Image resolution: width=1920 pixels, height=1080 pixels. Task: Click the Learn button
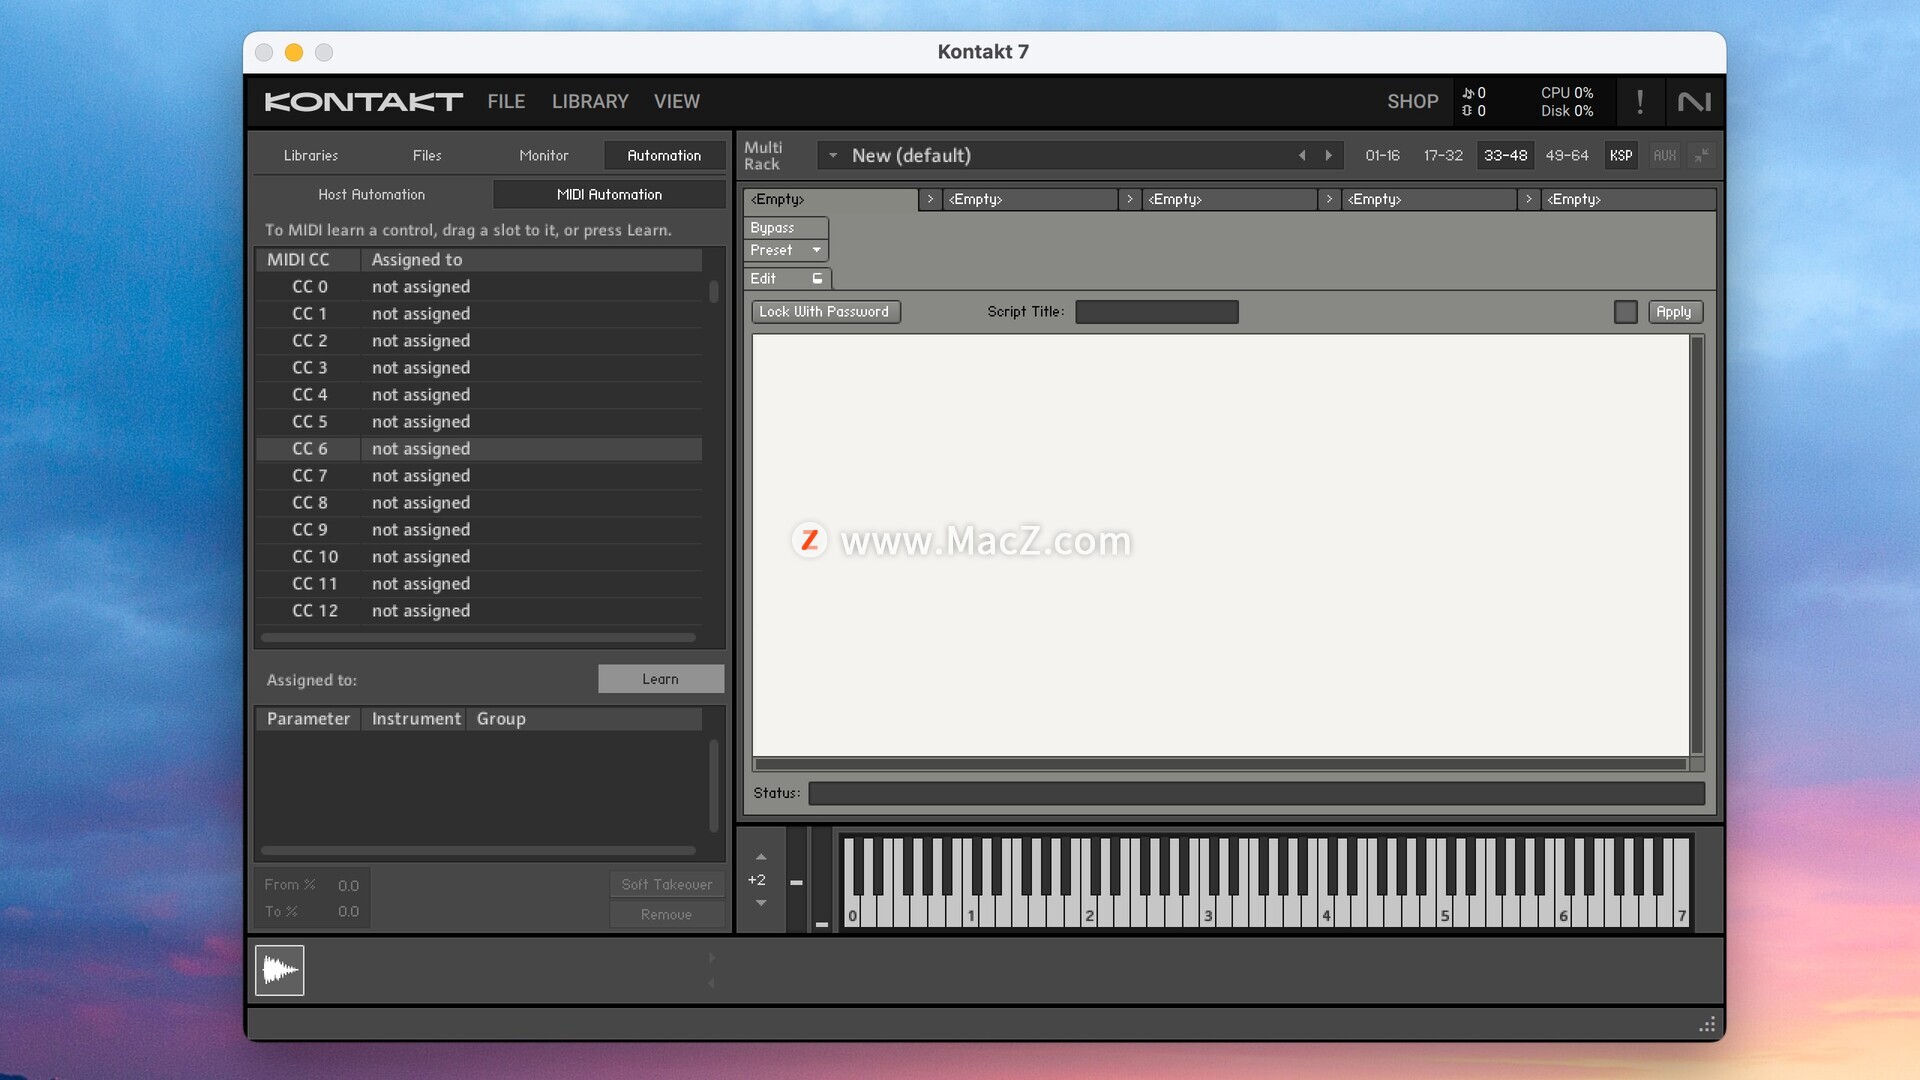point(661,679)
